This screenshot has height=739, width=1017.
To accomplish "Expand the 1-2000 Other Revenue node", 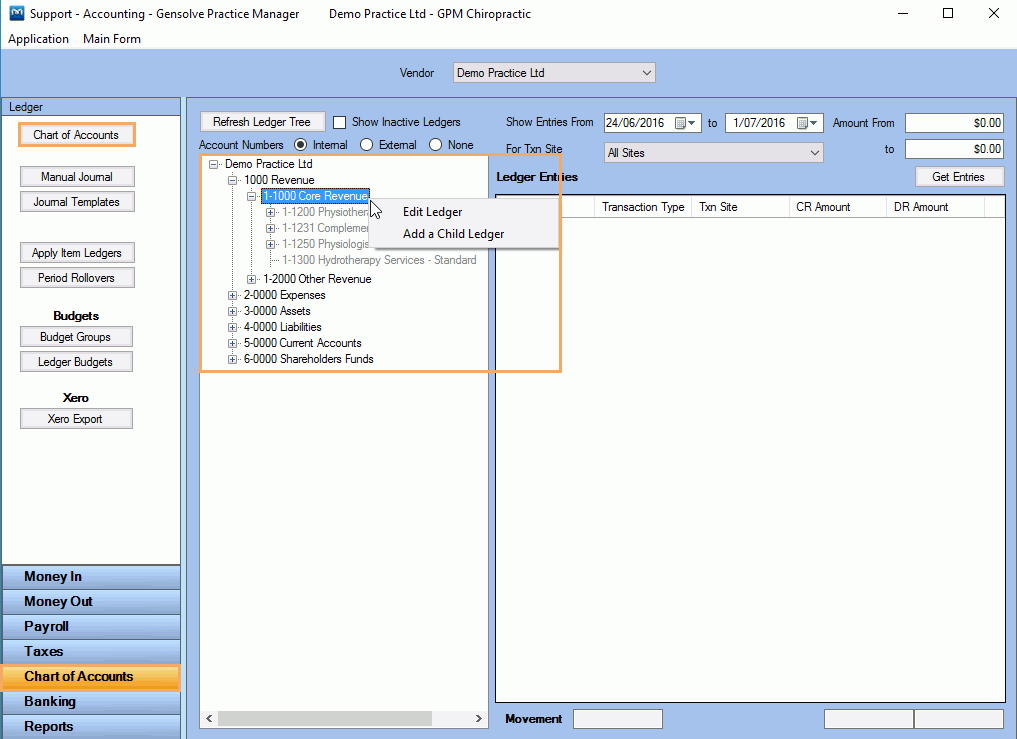I will 252,279.
